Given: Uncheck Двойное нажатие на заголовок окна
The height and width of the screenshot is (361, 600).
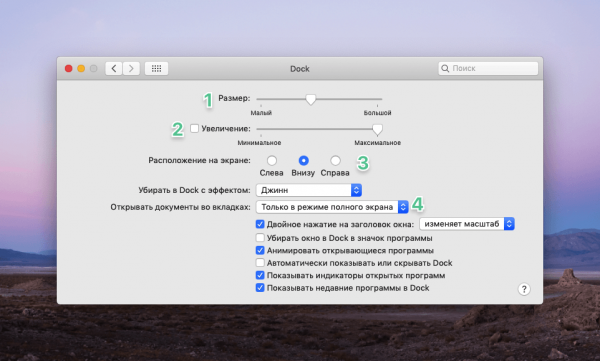Looking at the screenshot, I should tap(260, 224).
